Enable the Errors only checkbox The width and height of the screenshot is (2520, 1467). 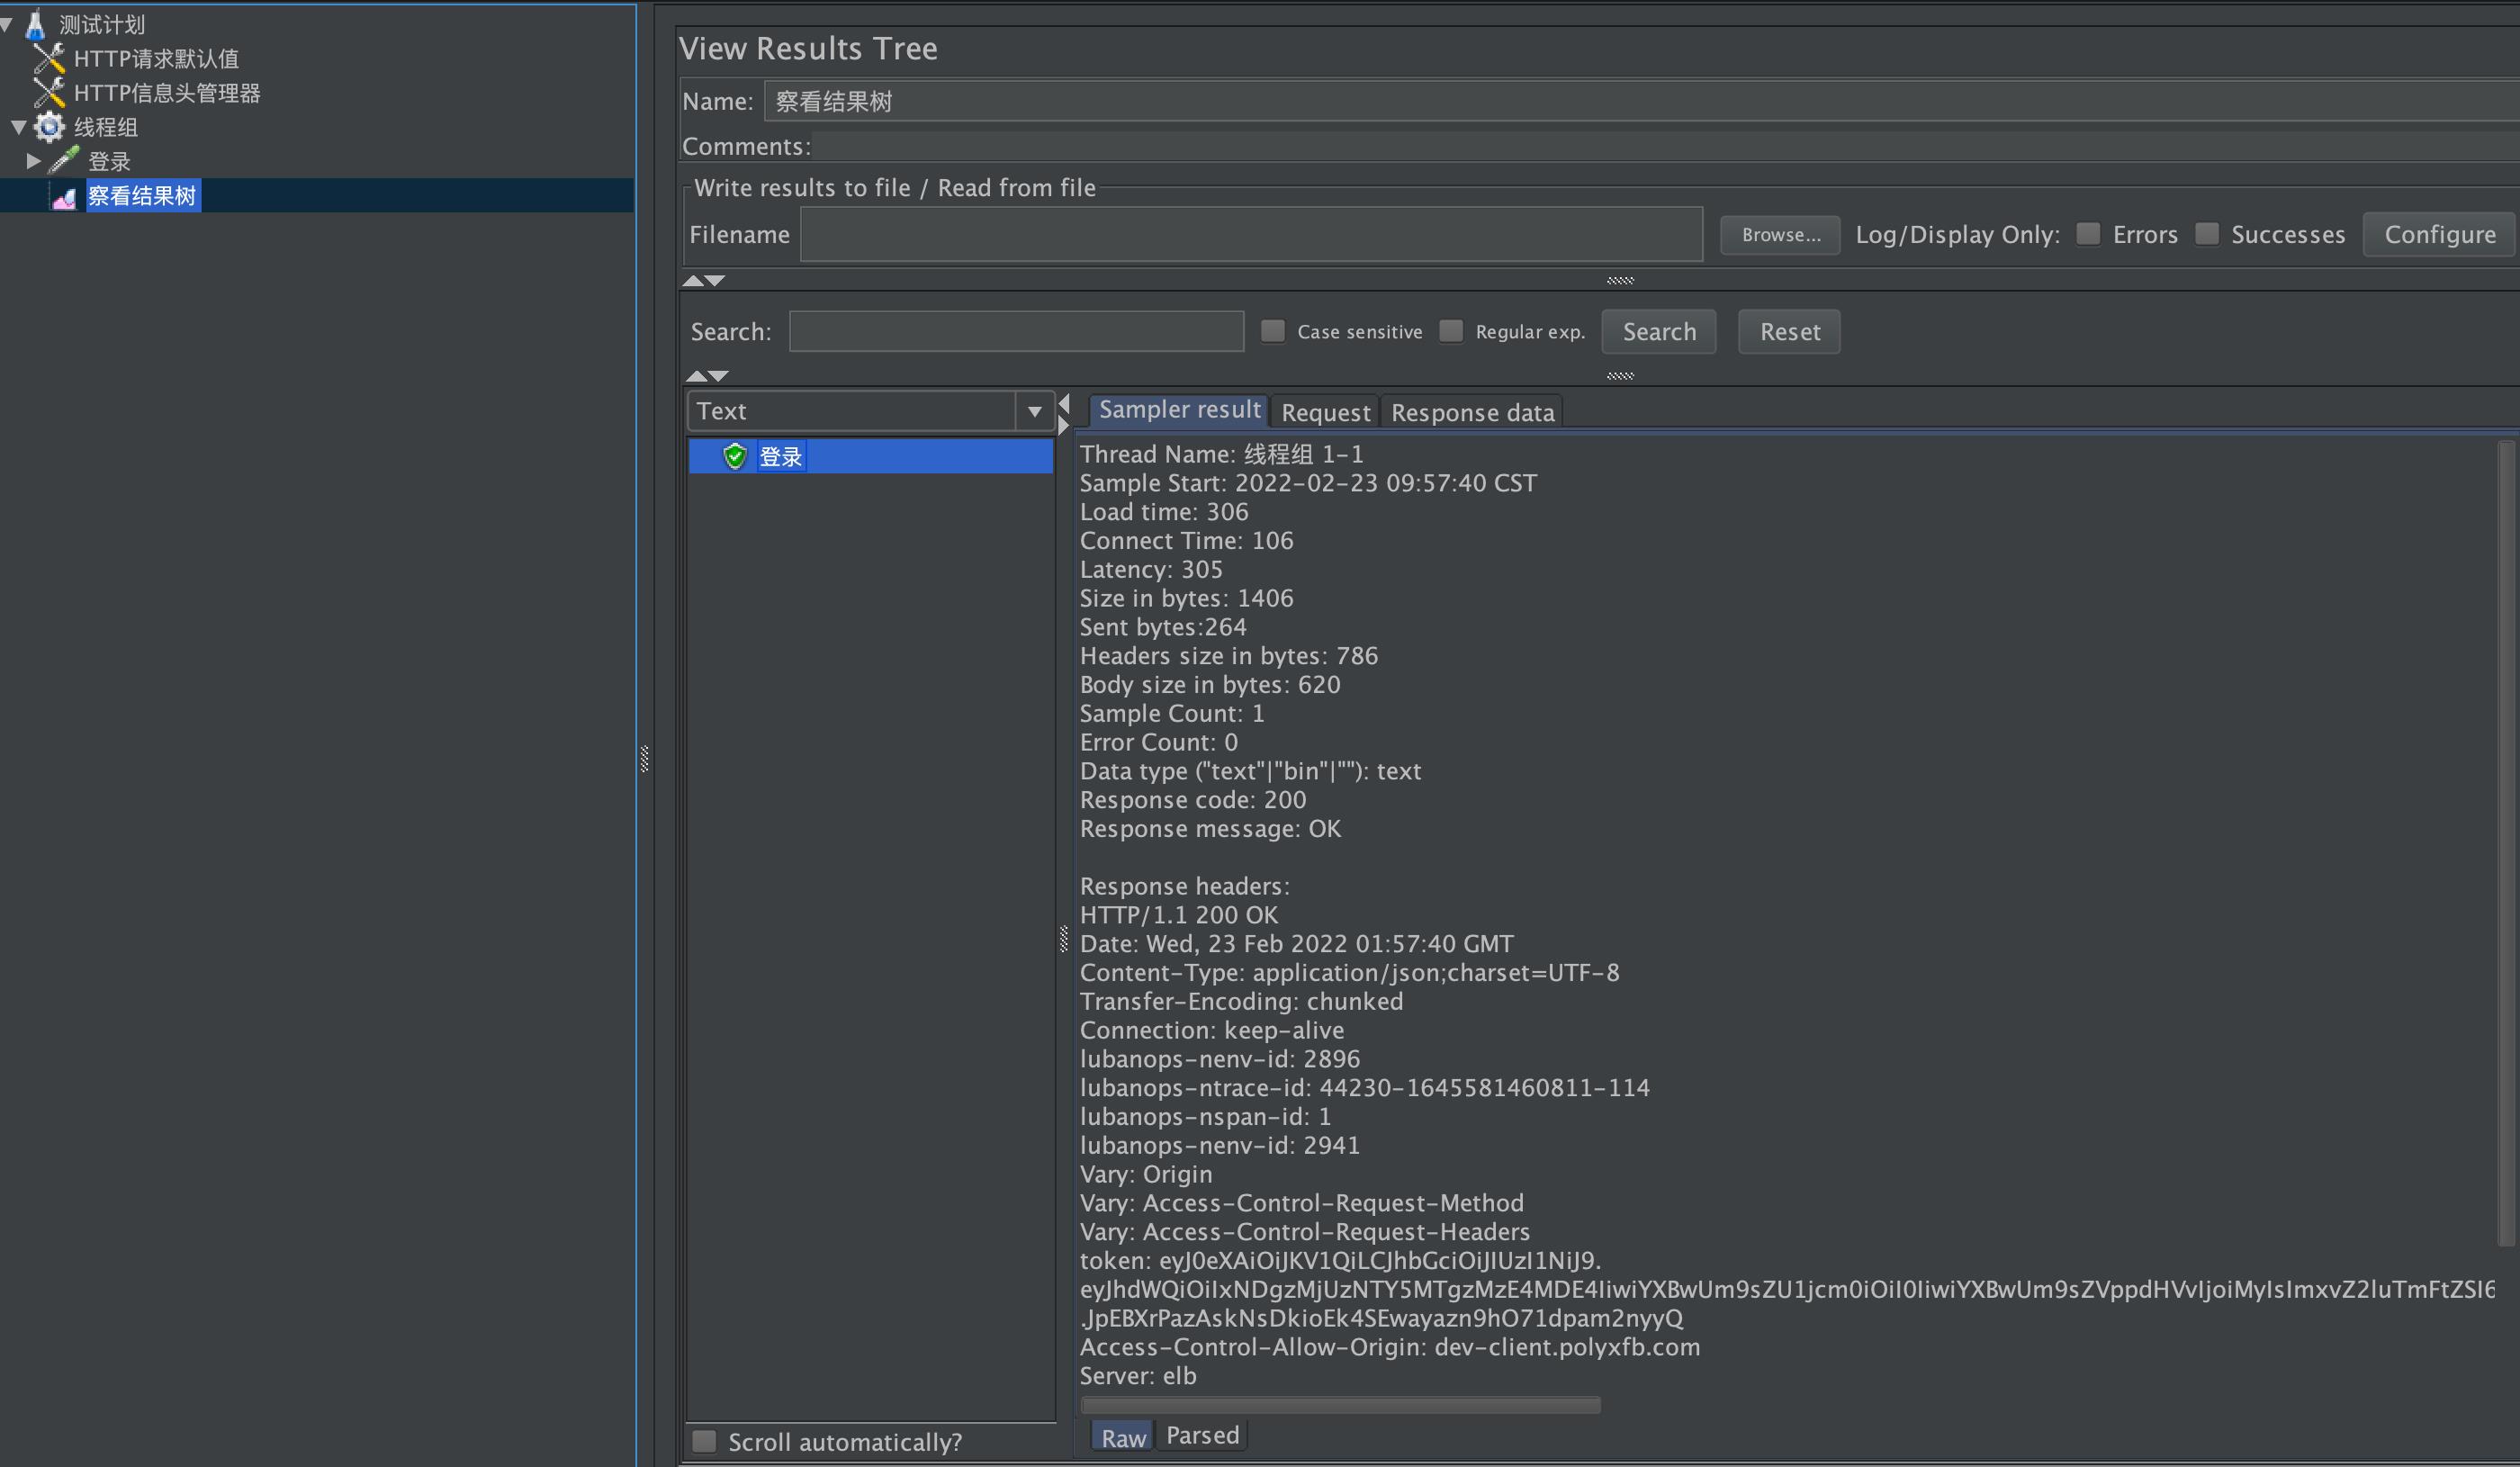pyautogui.click(x=2088, y=234)
